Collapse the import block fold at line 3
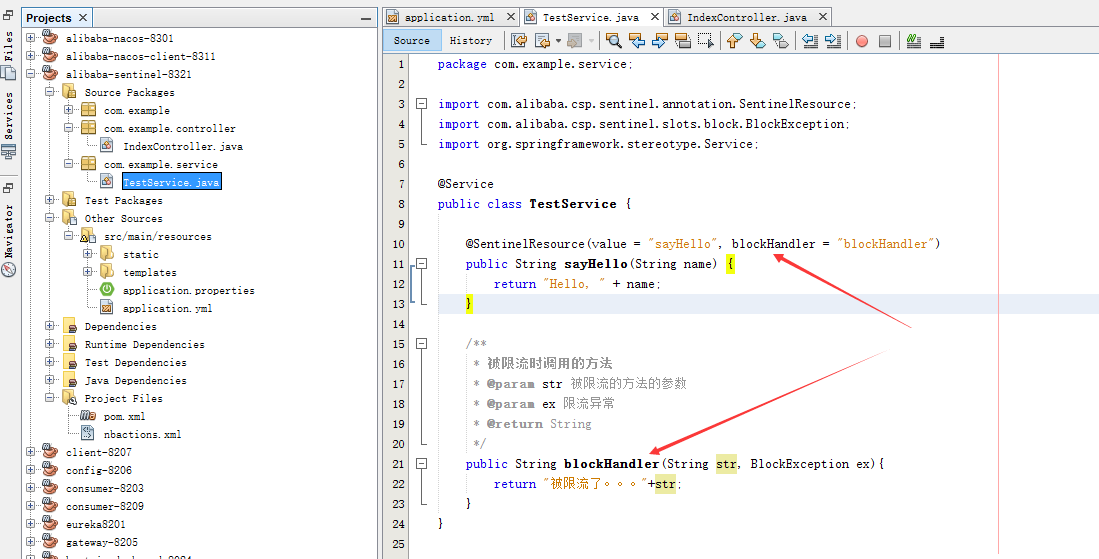Screen dimensions: 1099x559 tap(421, 104)
